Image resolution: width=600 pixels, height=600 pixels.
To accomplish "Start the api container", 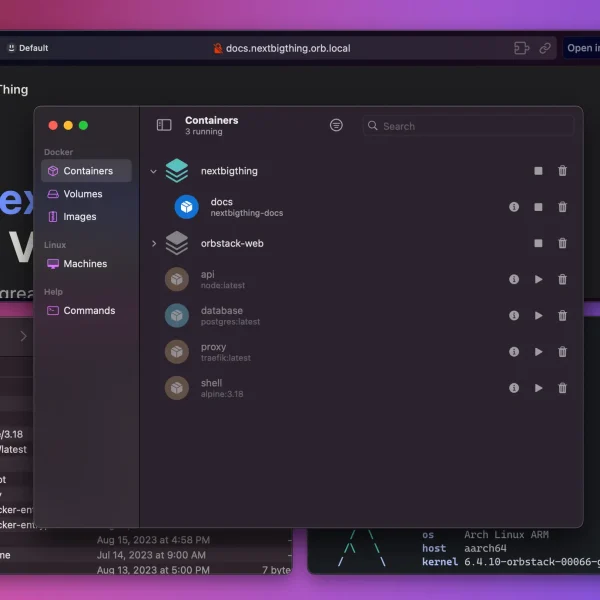I will (538, 279).
